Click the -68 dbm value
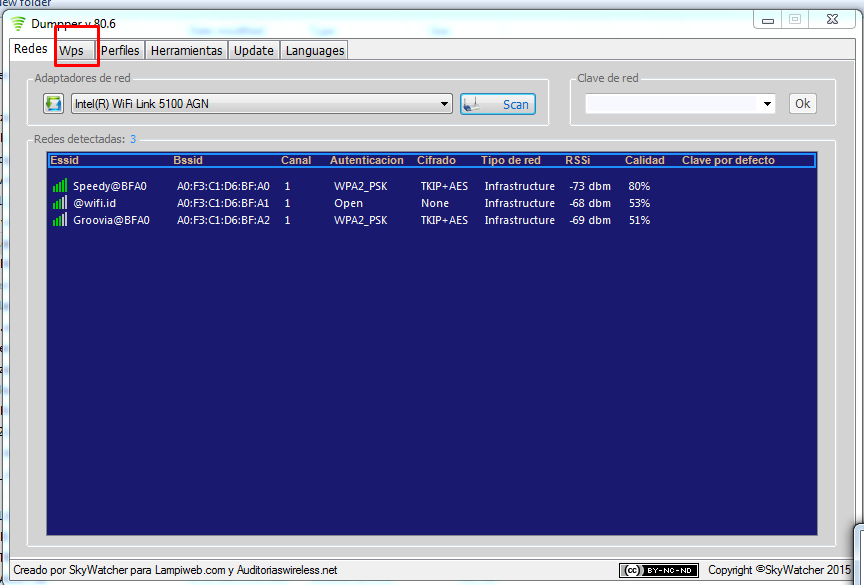The height and width of the screenshot is (585, 864). (x=590, y=203)
